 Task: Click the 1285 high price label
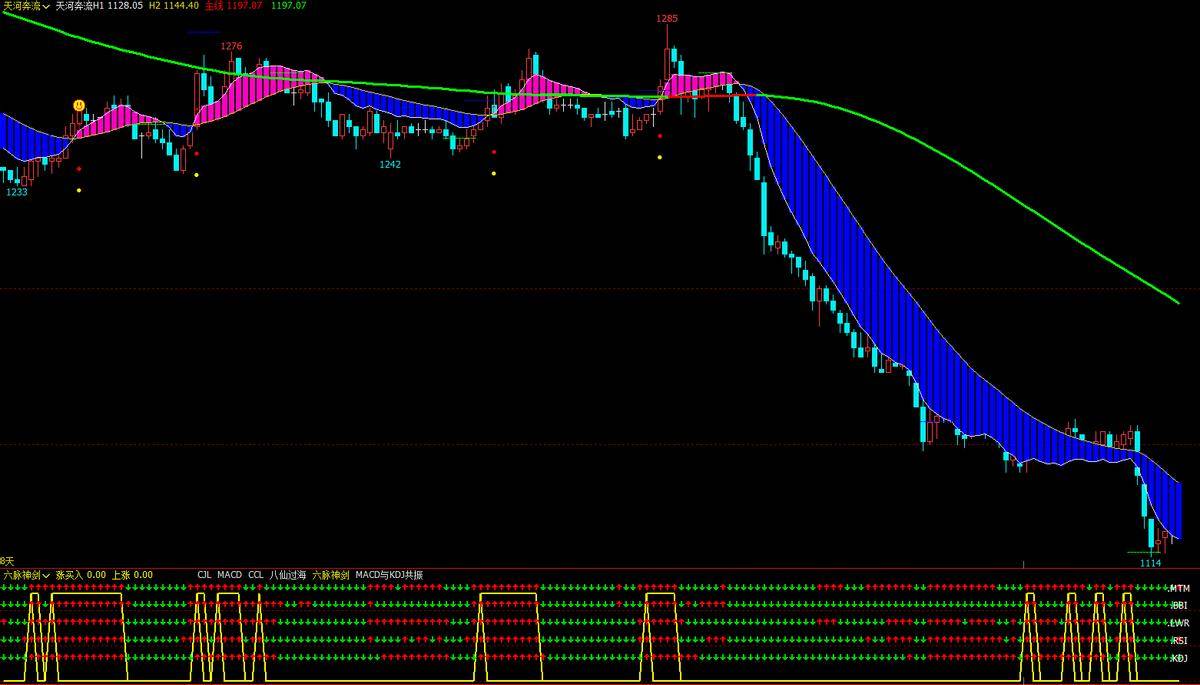click(667, 18)
